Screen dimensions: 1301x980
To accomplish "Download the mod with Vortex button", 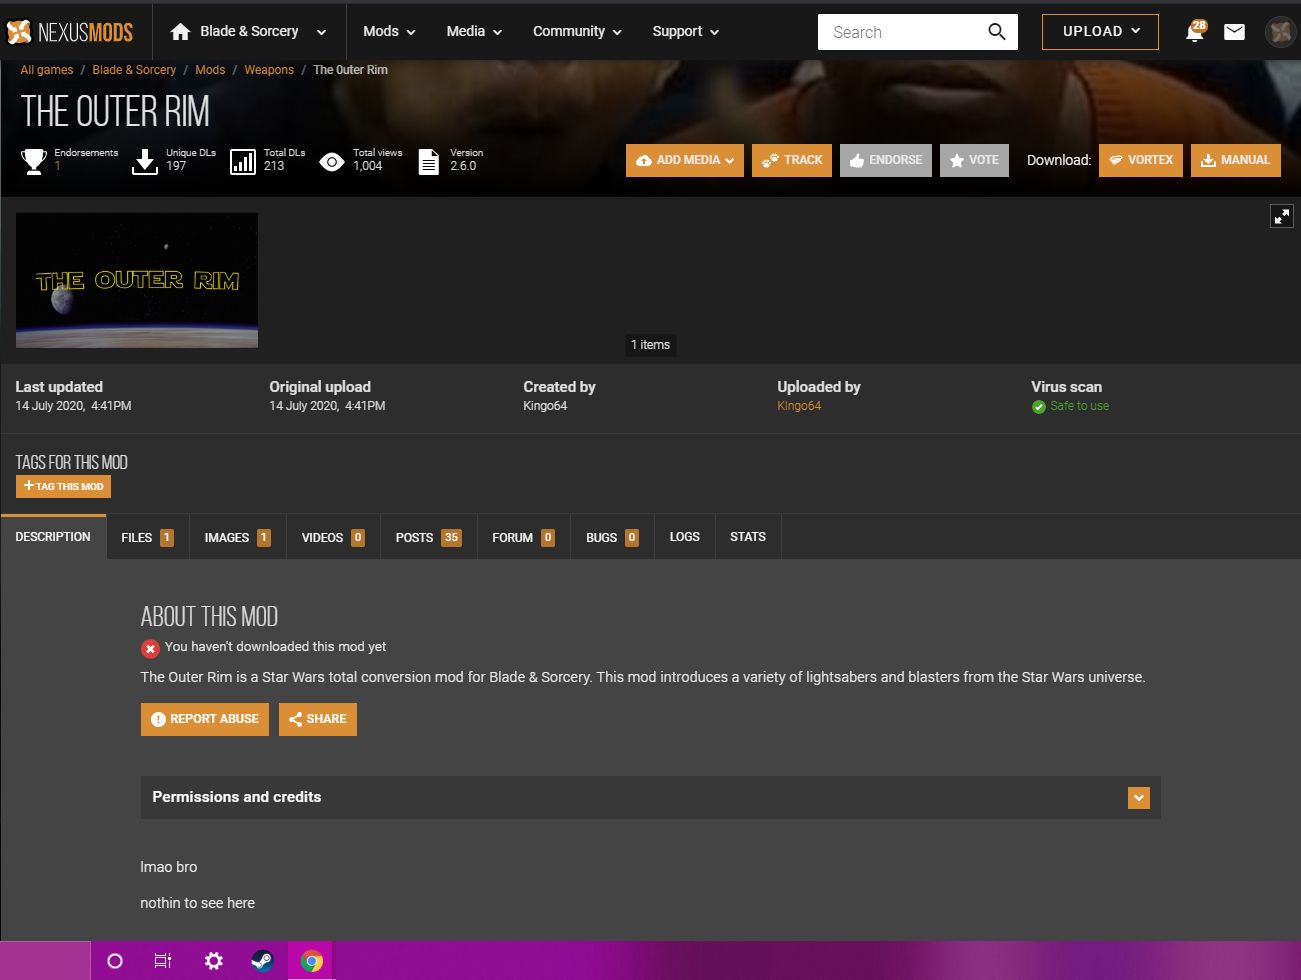I will (1140, 160).
